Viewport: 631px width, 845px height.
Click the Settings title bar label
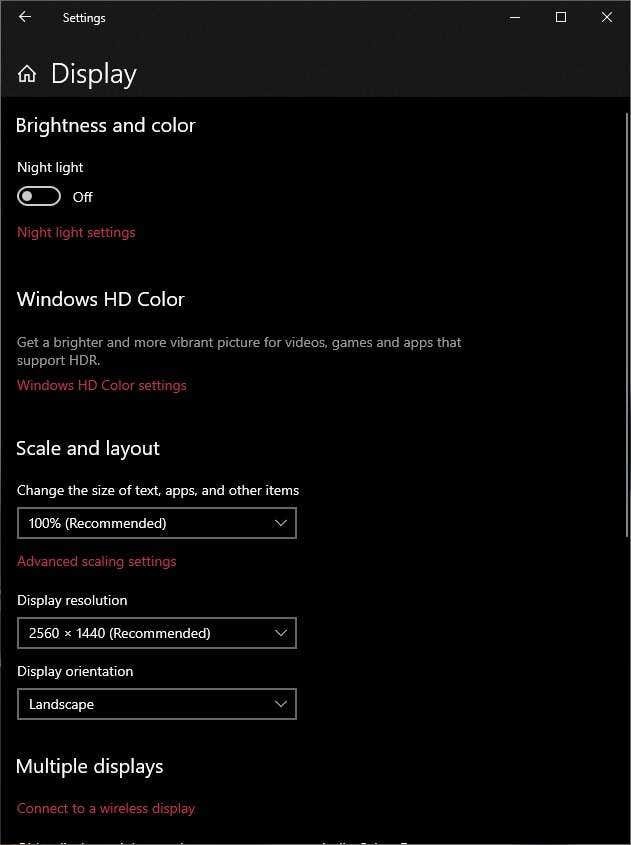83,17
